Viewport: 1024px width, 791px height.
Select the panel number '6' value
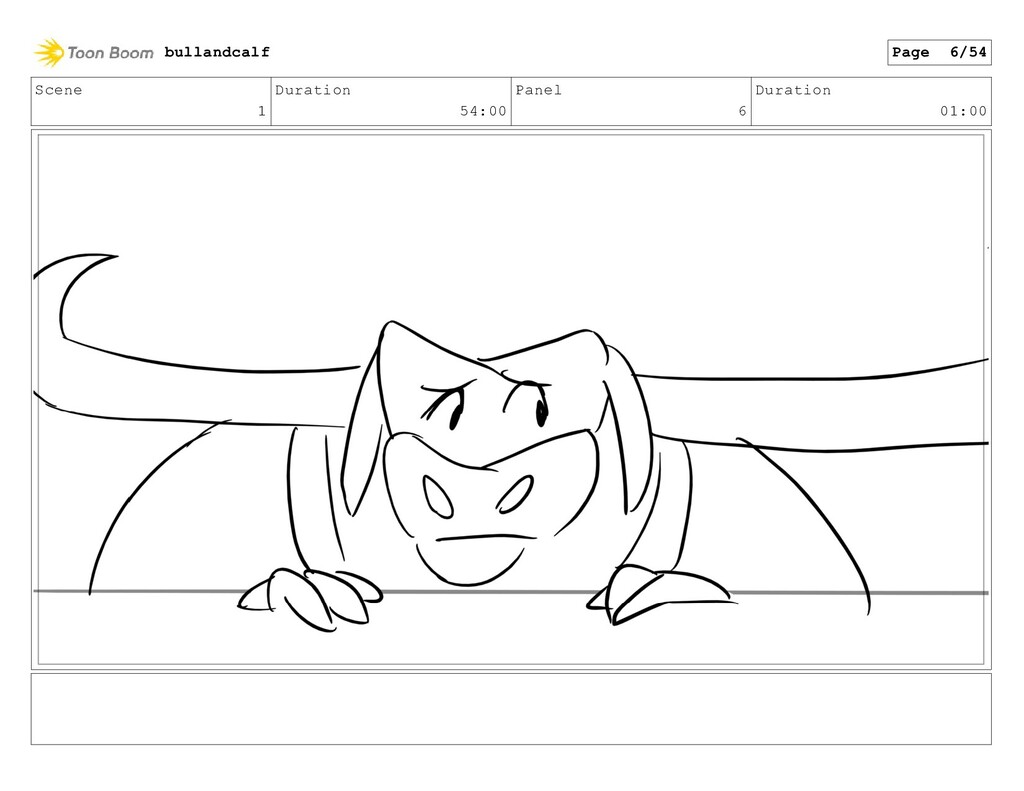(742, 111)
